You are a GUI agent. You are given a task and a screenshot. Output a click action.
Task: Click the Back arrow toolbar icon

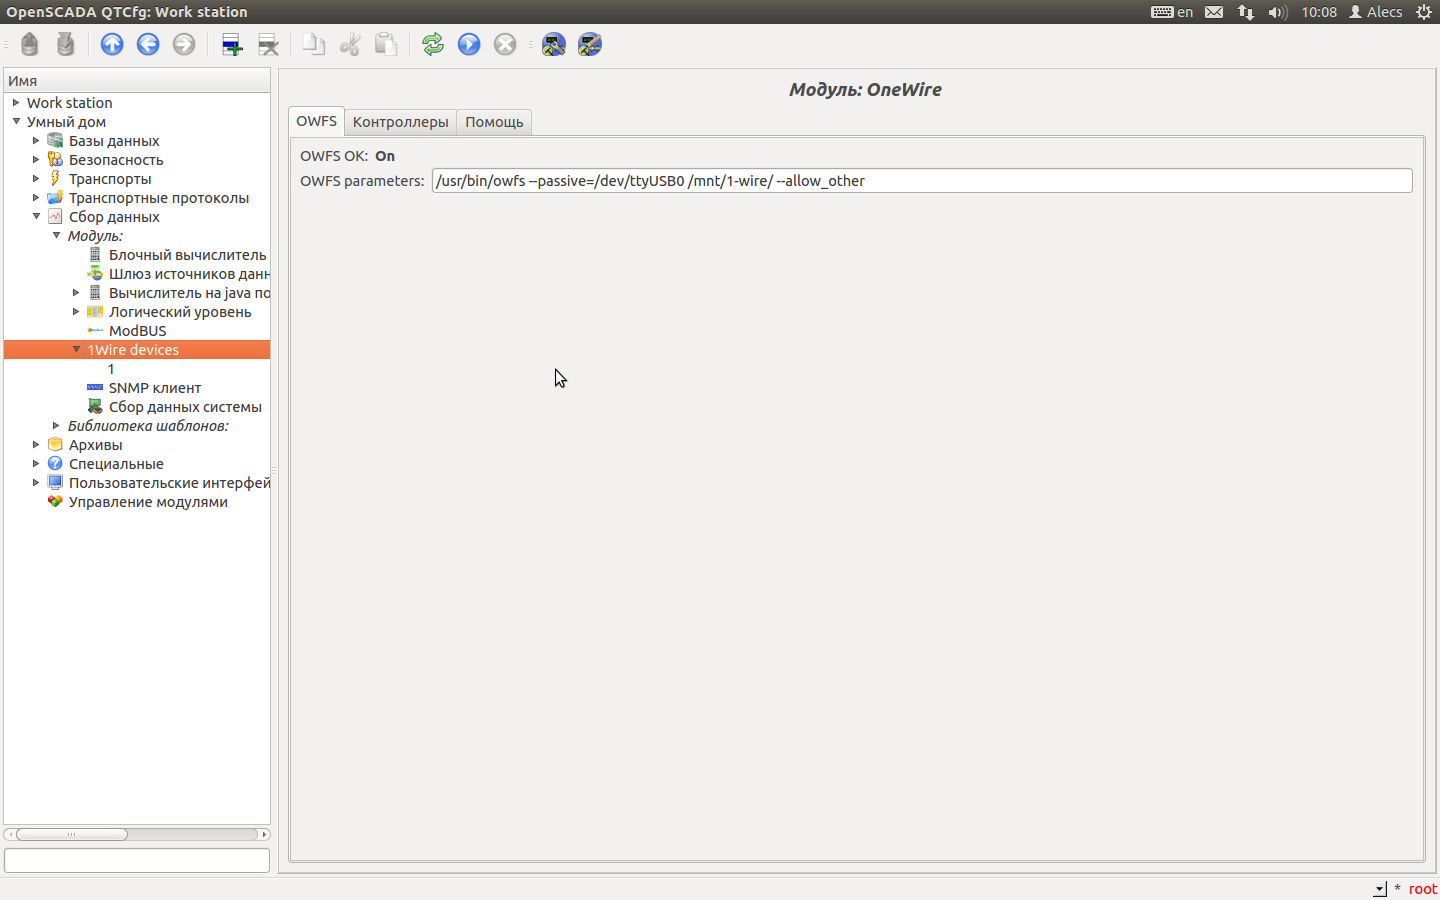coord(148,44)
